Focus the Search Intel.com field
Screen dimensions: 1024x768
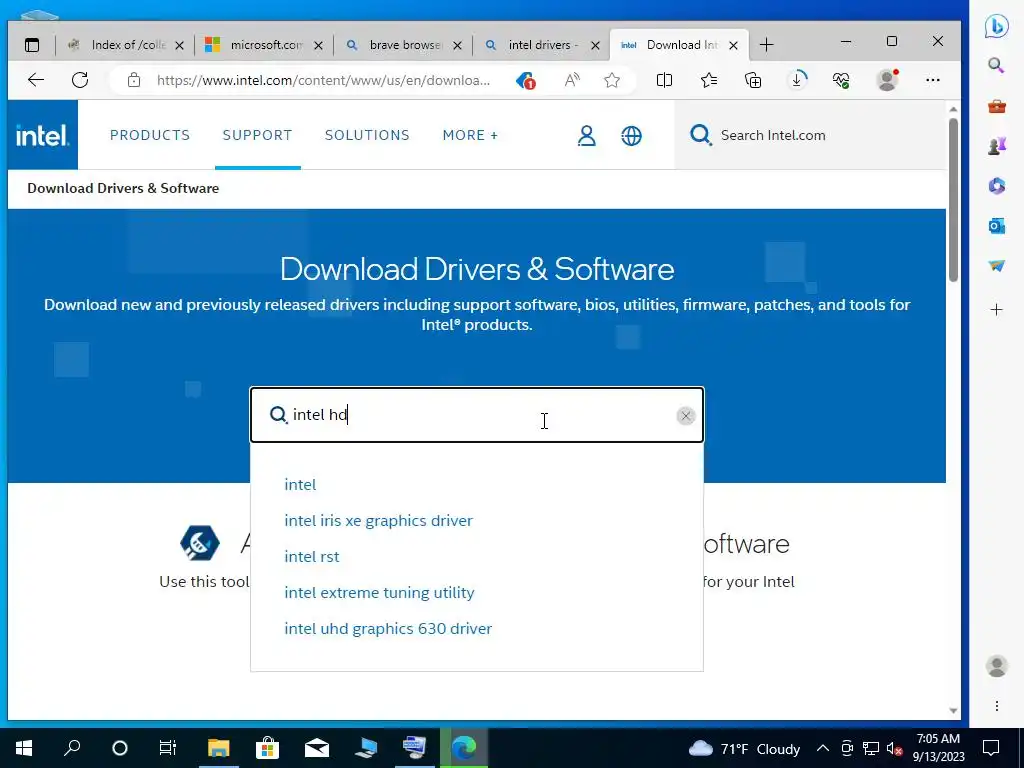(x=810, y=135)
